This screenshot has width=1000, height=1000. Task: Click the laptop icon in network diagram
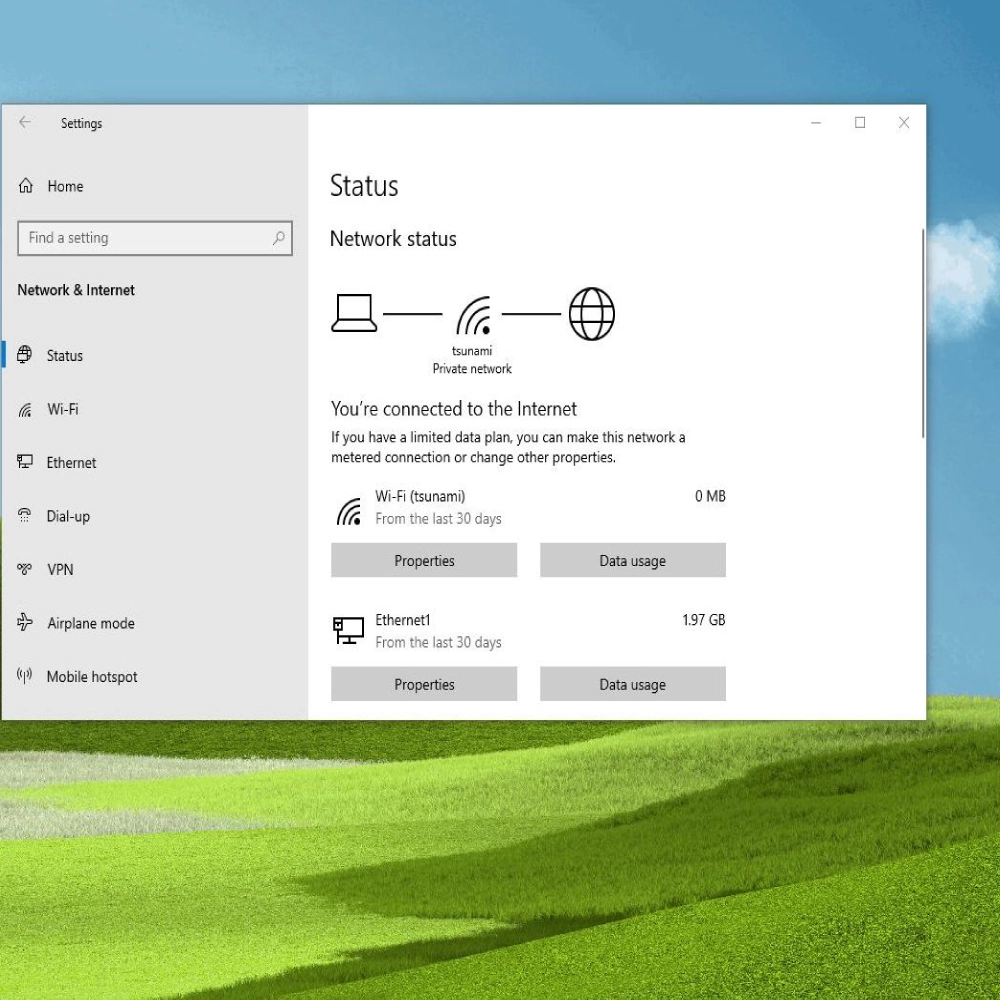point(354,313)
